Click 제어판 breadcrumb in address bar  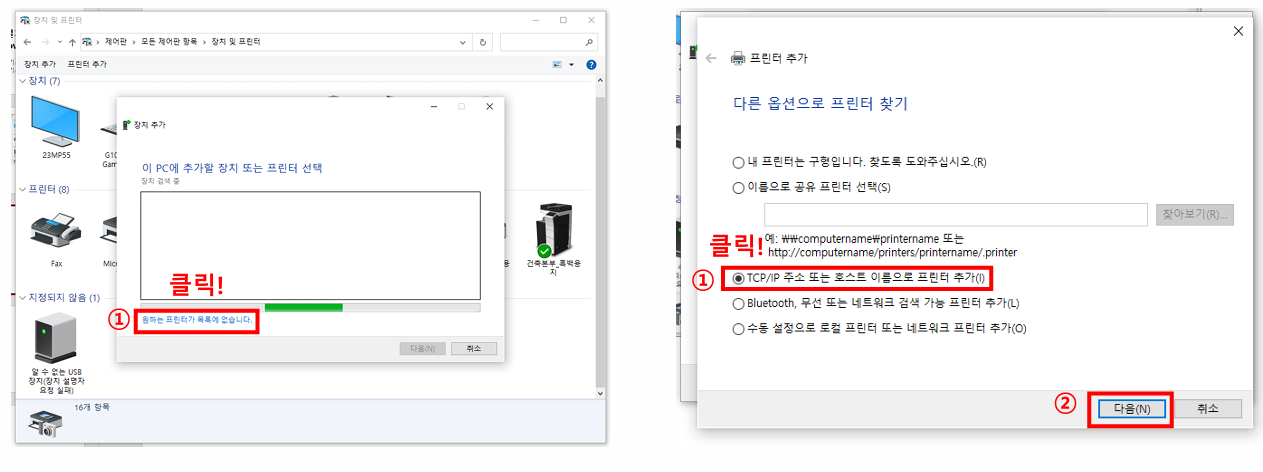pyautogui.click(x=115, y=42)
